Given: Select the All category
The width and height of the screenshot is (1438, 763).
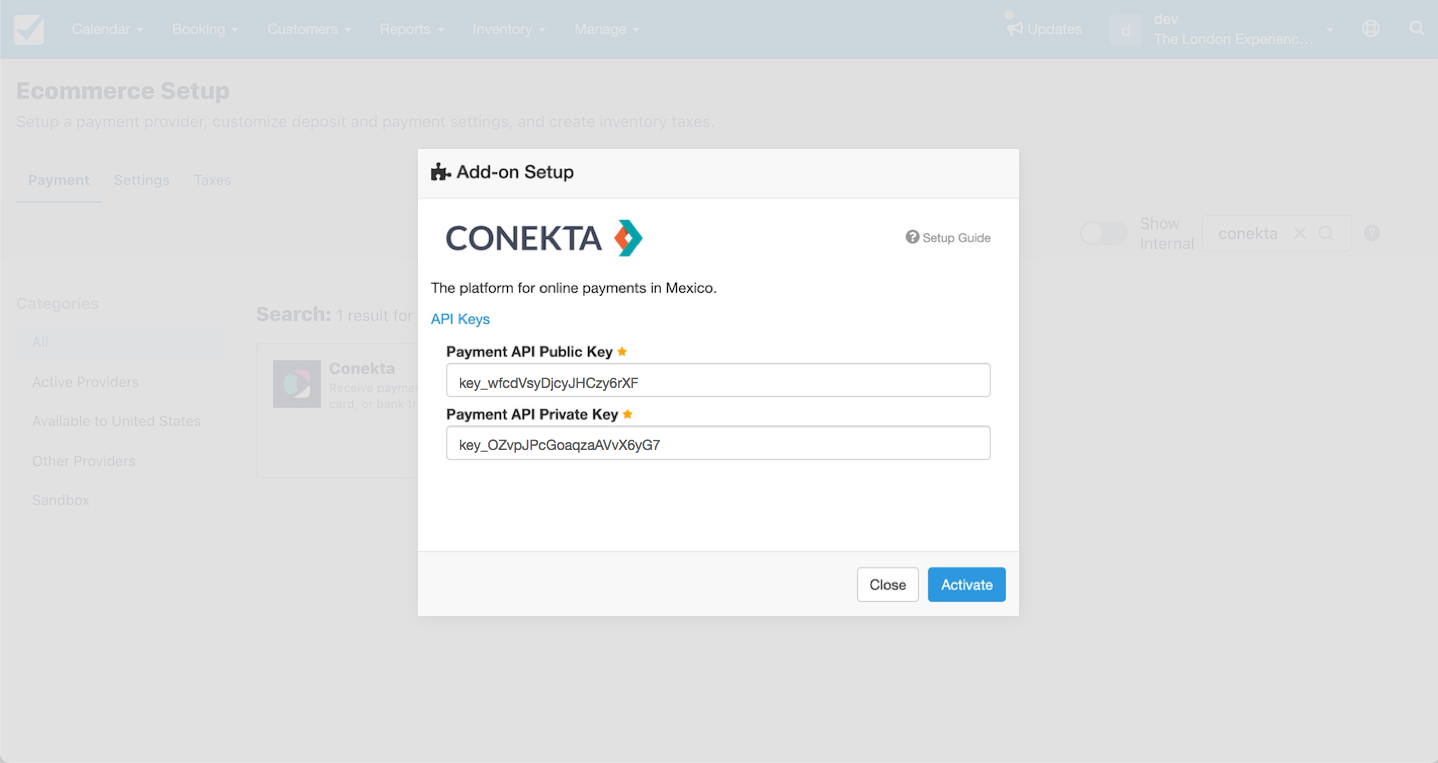Looking at the screenshot, I should click(x=122, y=342).
